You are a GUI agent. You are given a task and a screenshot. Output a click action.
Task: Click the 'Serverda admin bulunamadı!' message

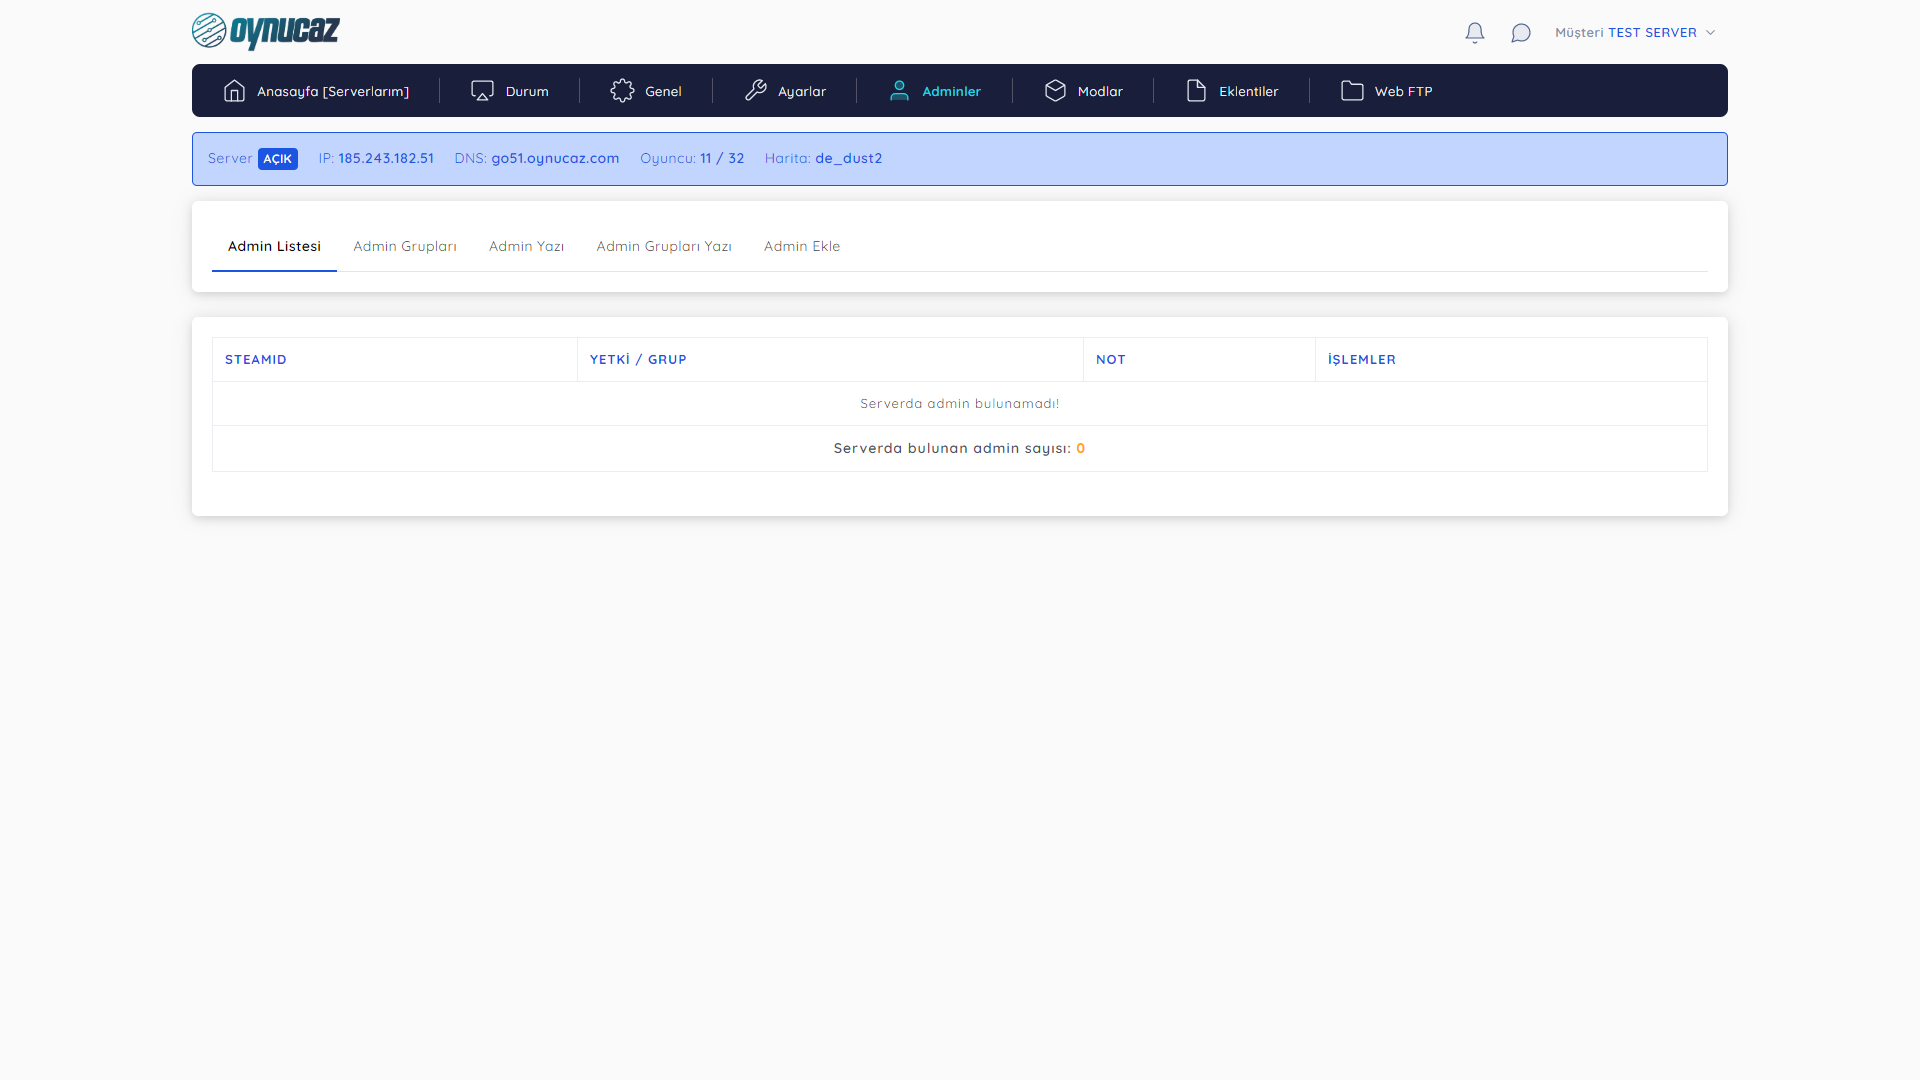[x=959, y=403]
